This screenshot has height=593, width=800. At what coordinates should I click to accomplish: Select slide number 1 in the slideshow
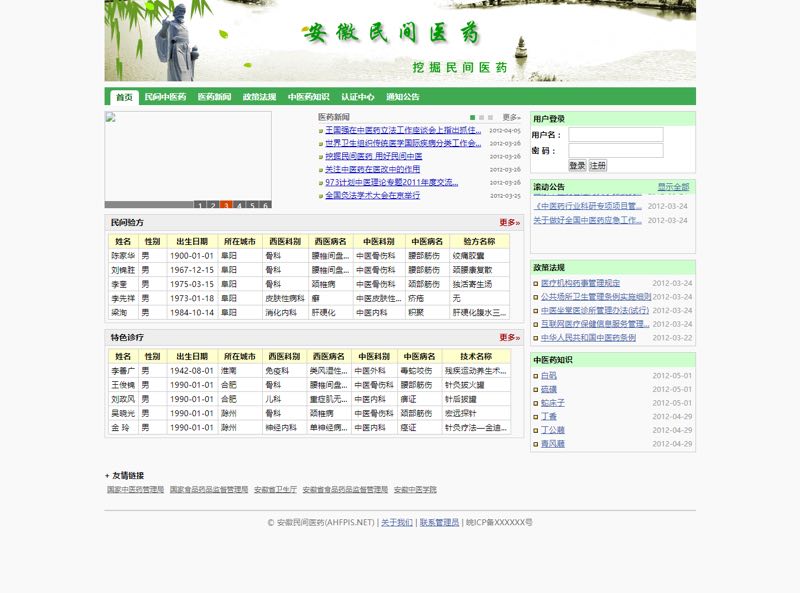[201, 205]
